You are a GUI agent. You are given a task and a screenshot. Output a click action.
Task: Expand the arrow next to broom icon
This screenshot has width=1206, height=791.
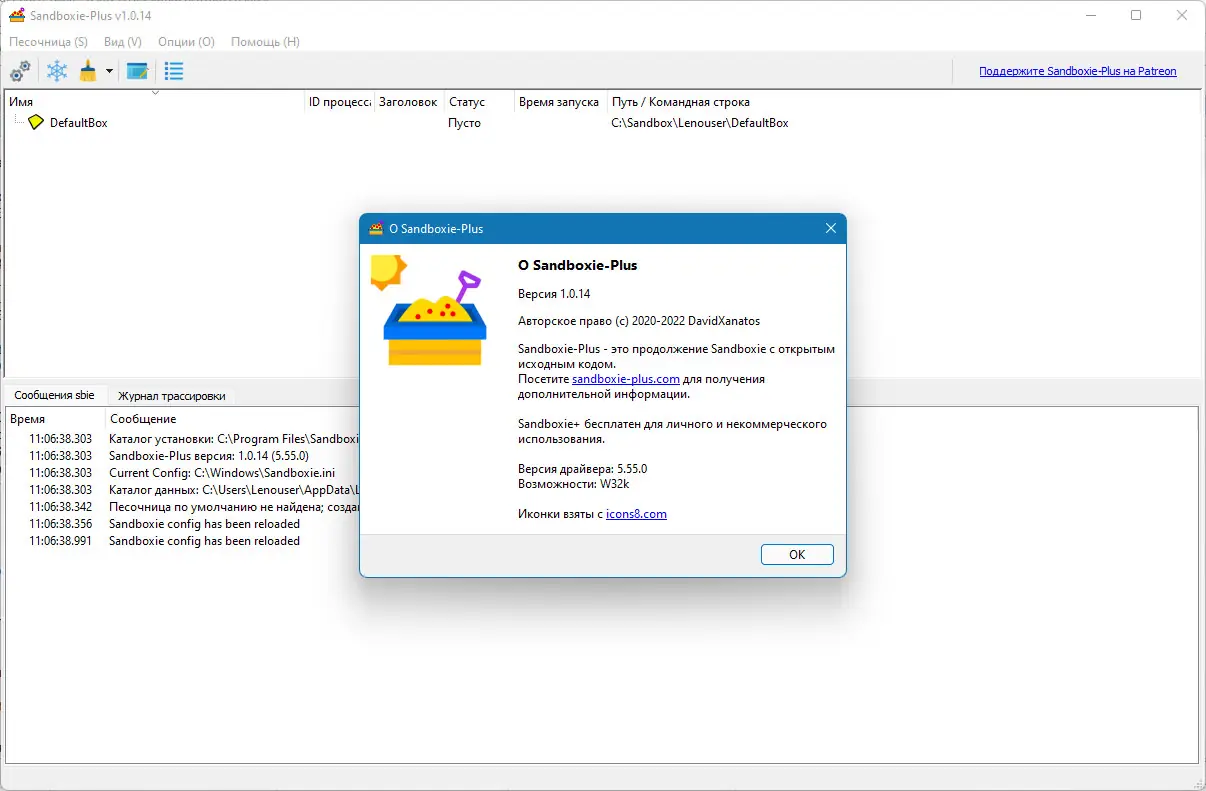coord(109,72)
